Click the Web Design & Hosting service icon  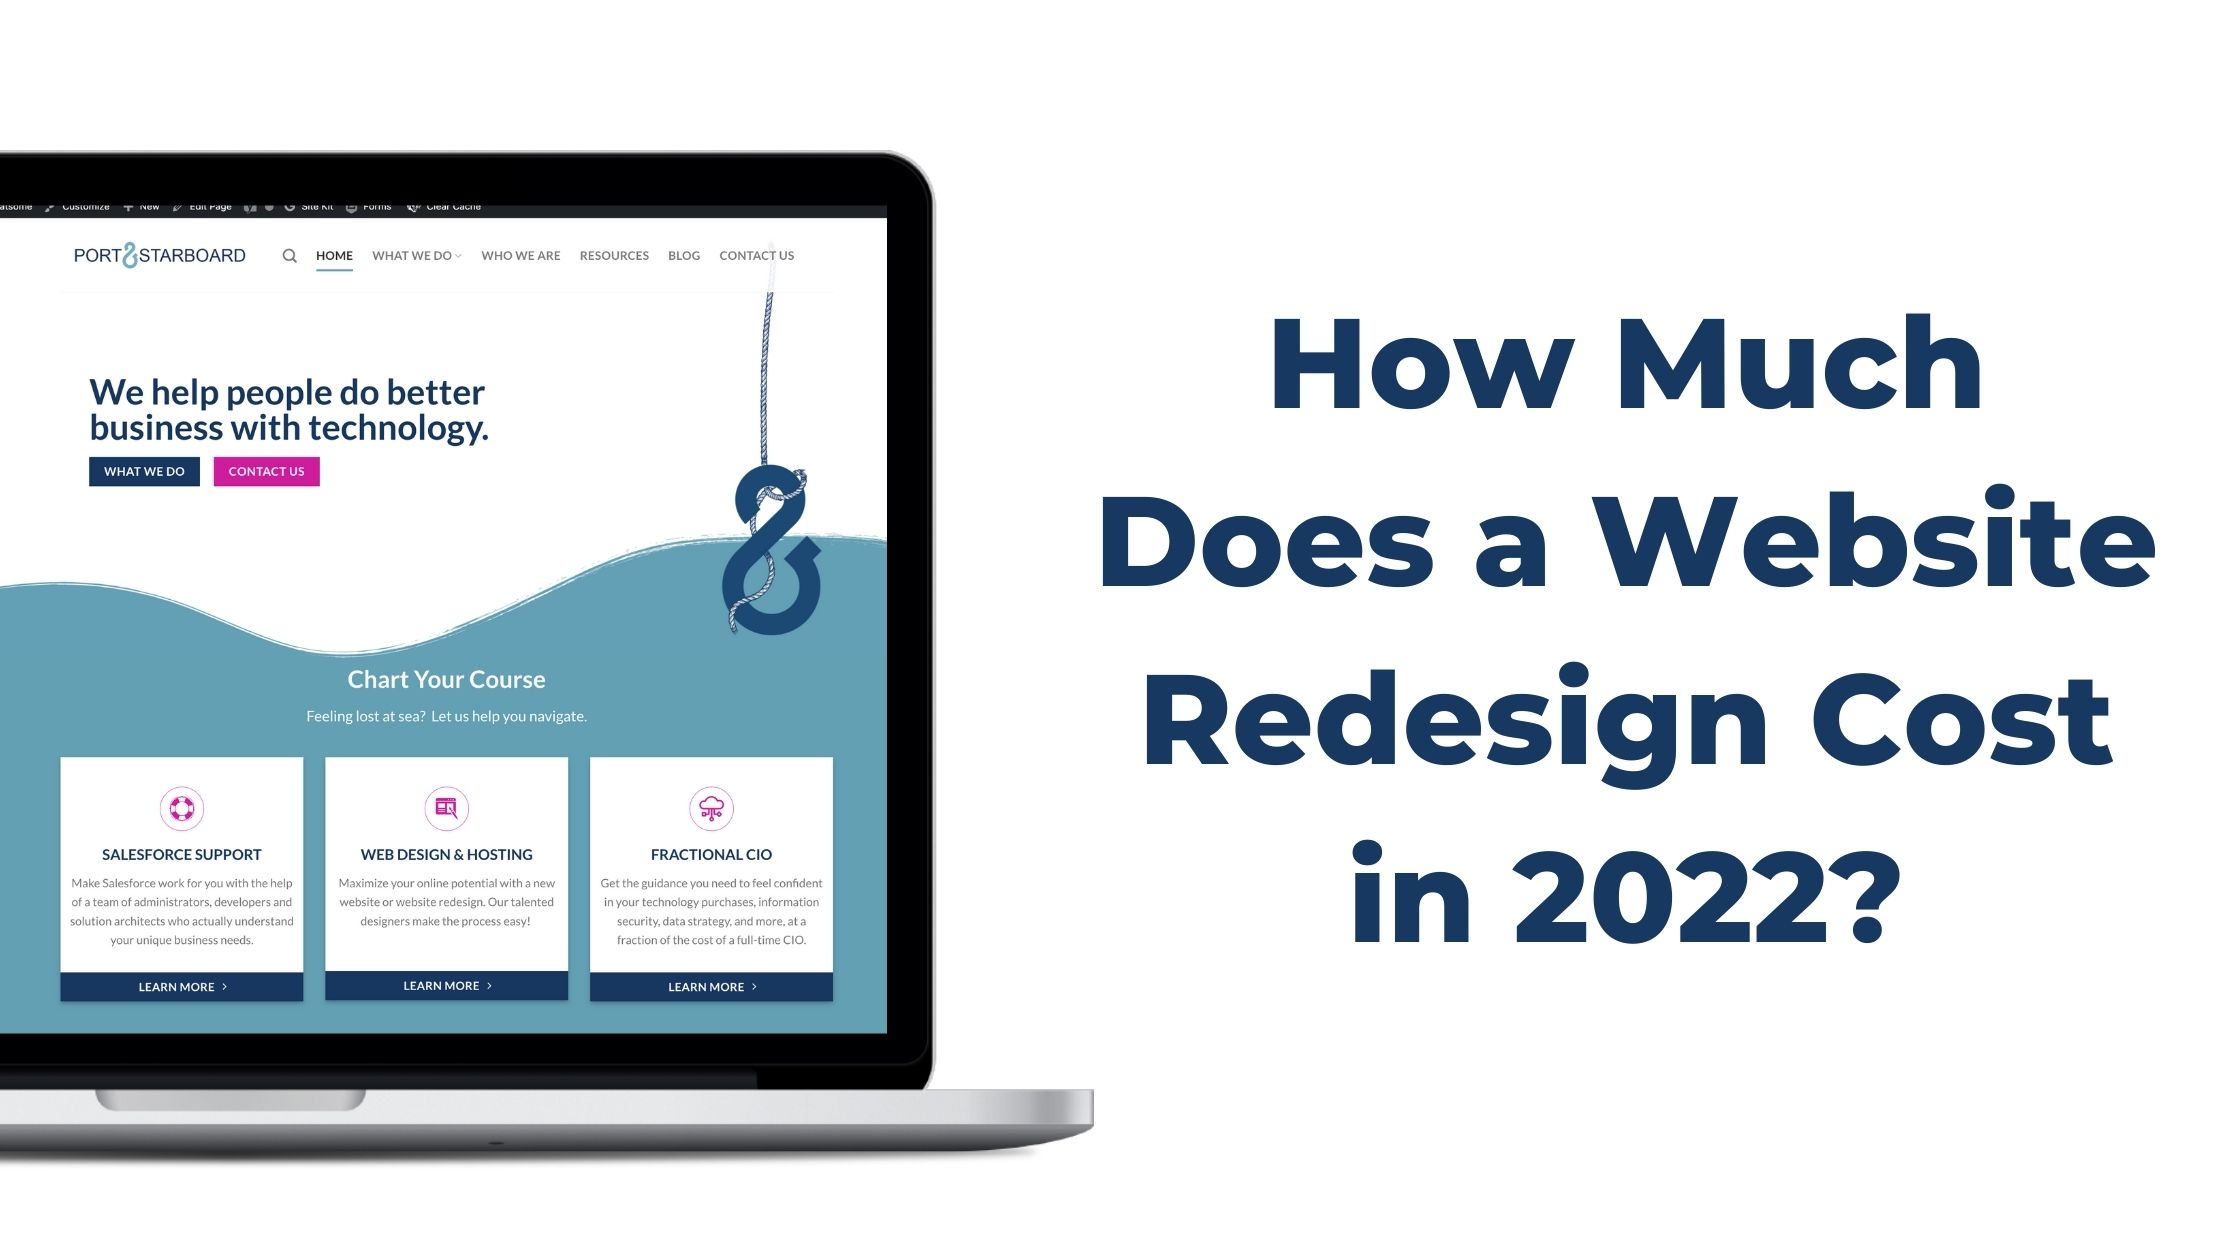pyautogui.click(x=445, y=805)
